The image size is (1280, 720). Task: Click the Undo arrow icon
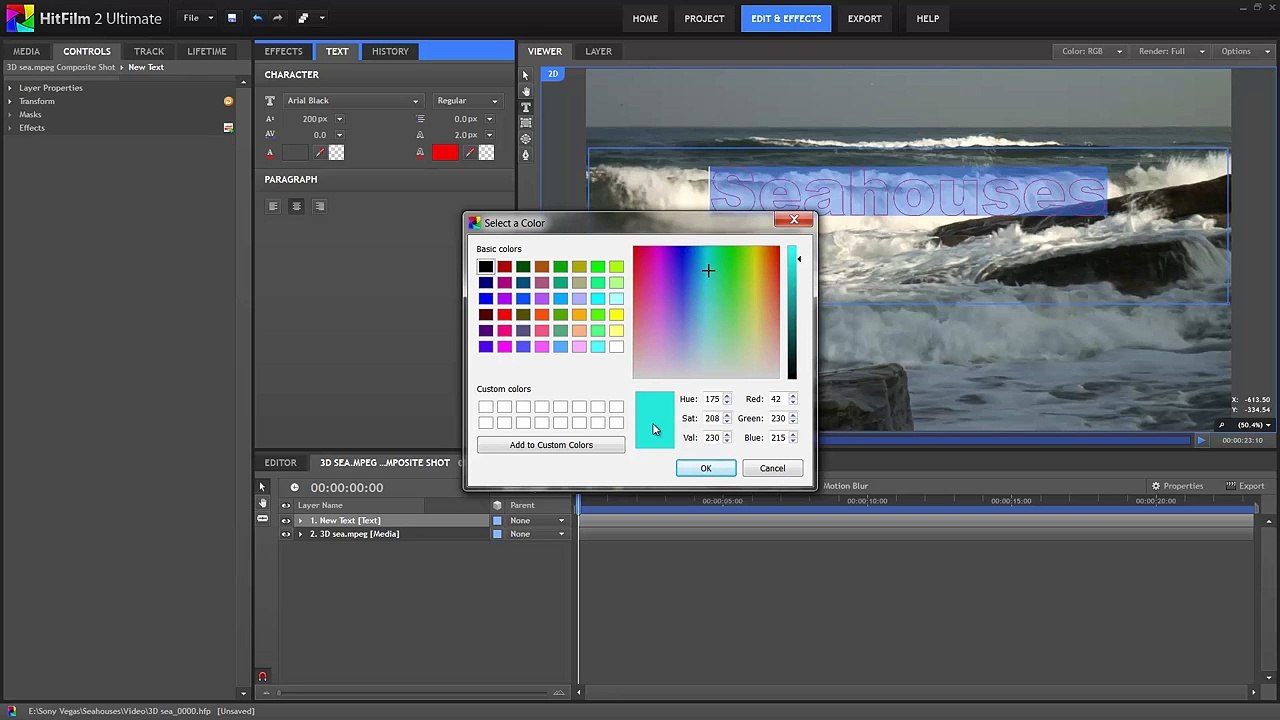coord(257,18)
